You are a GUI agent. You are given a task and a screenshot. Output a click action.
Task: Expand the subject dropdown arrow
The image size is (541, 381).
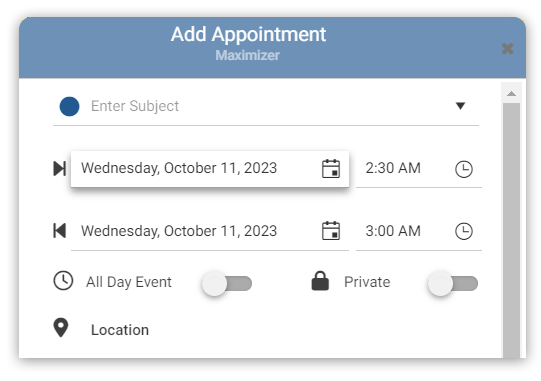tap(460, 106)
